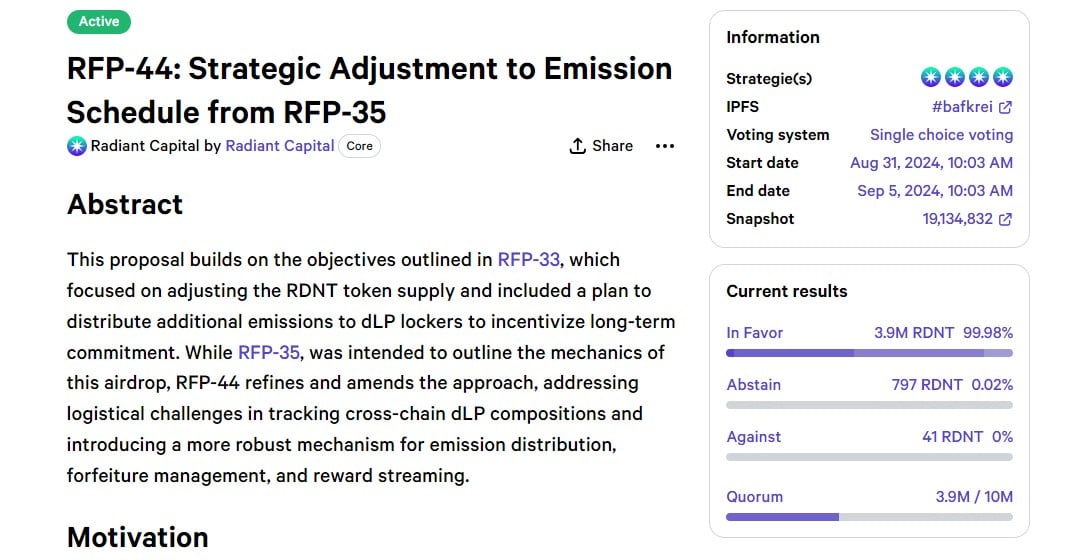Open the RFP-33 proposal link
Image resolution: width=1089 pixels, height=560 pixels.
528,260
